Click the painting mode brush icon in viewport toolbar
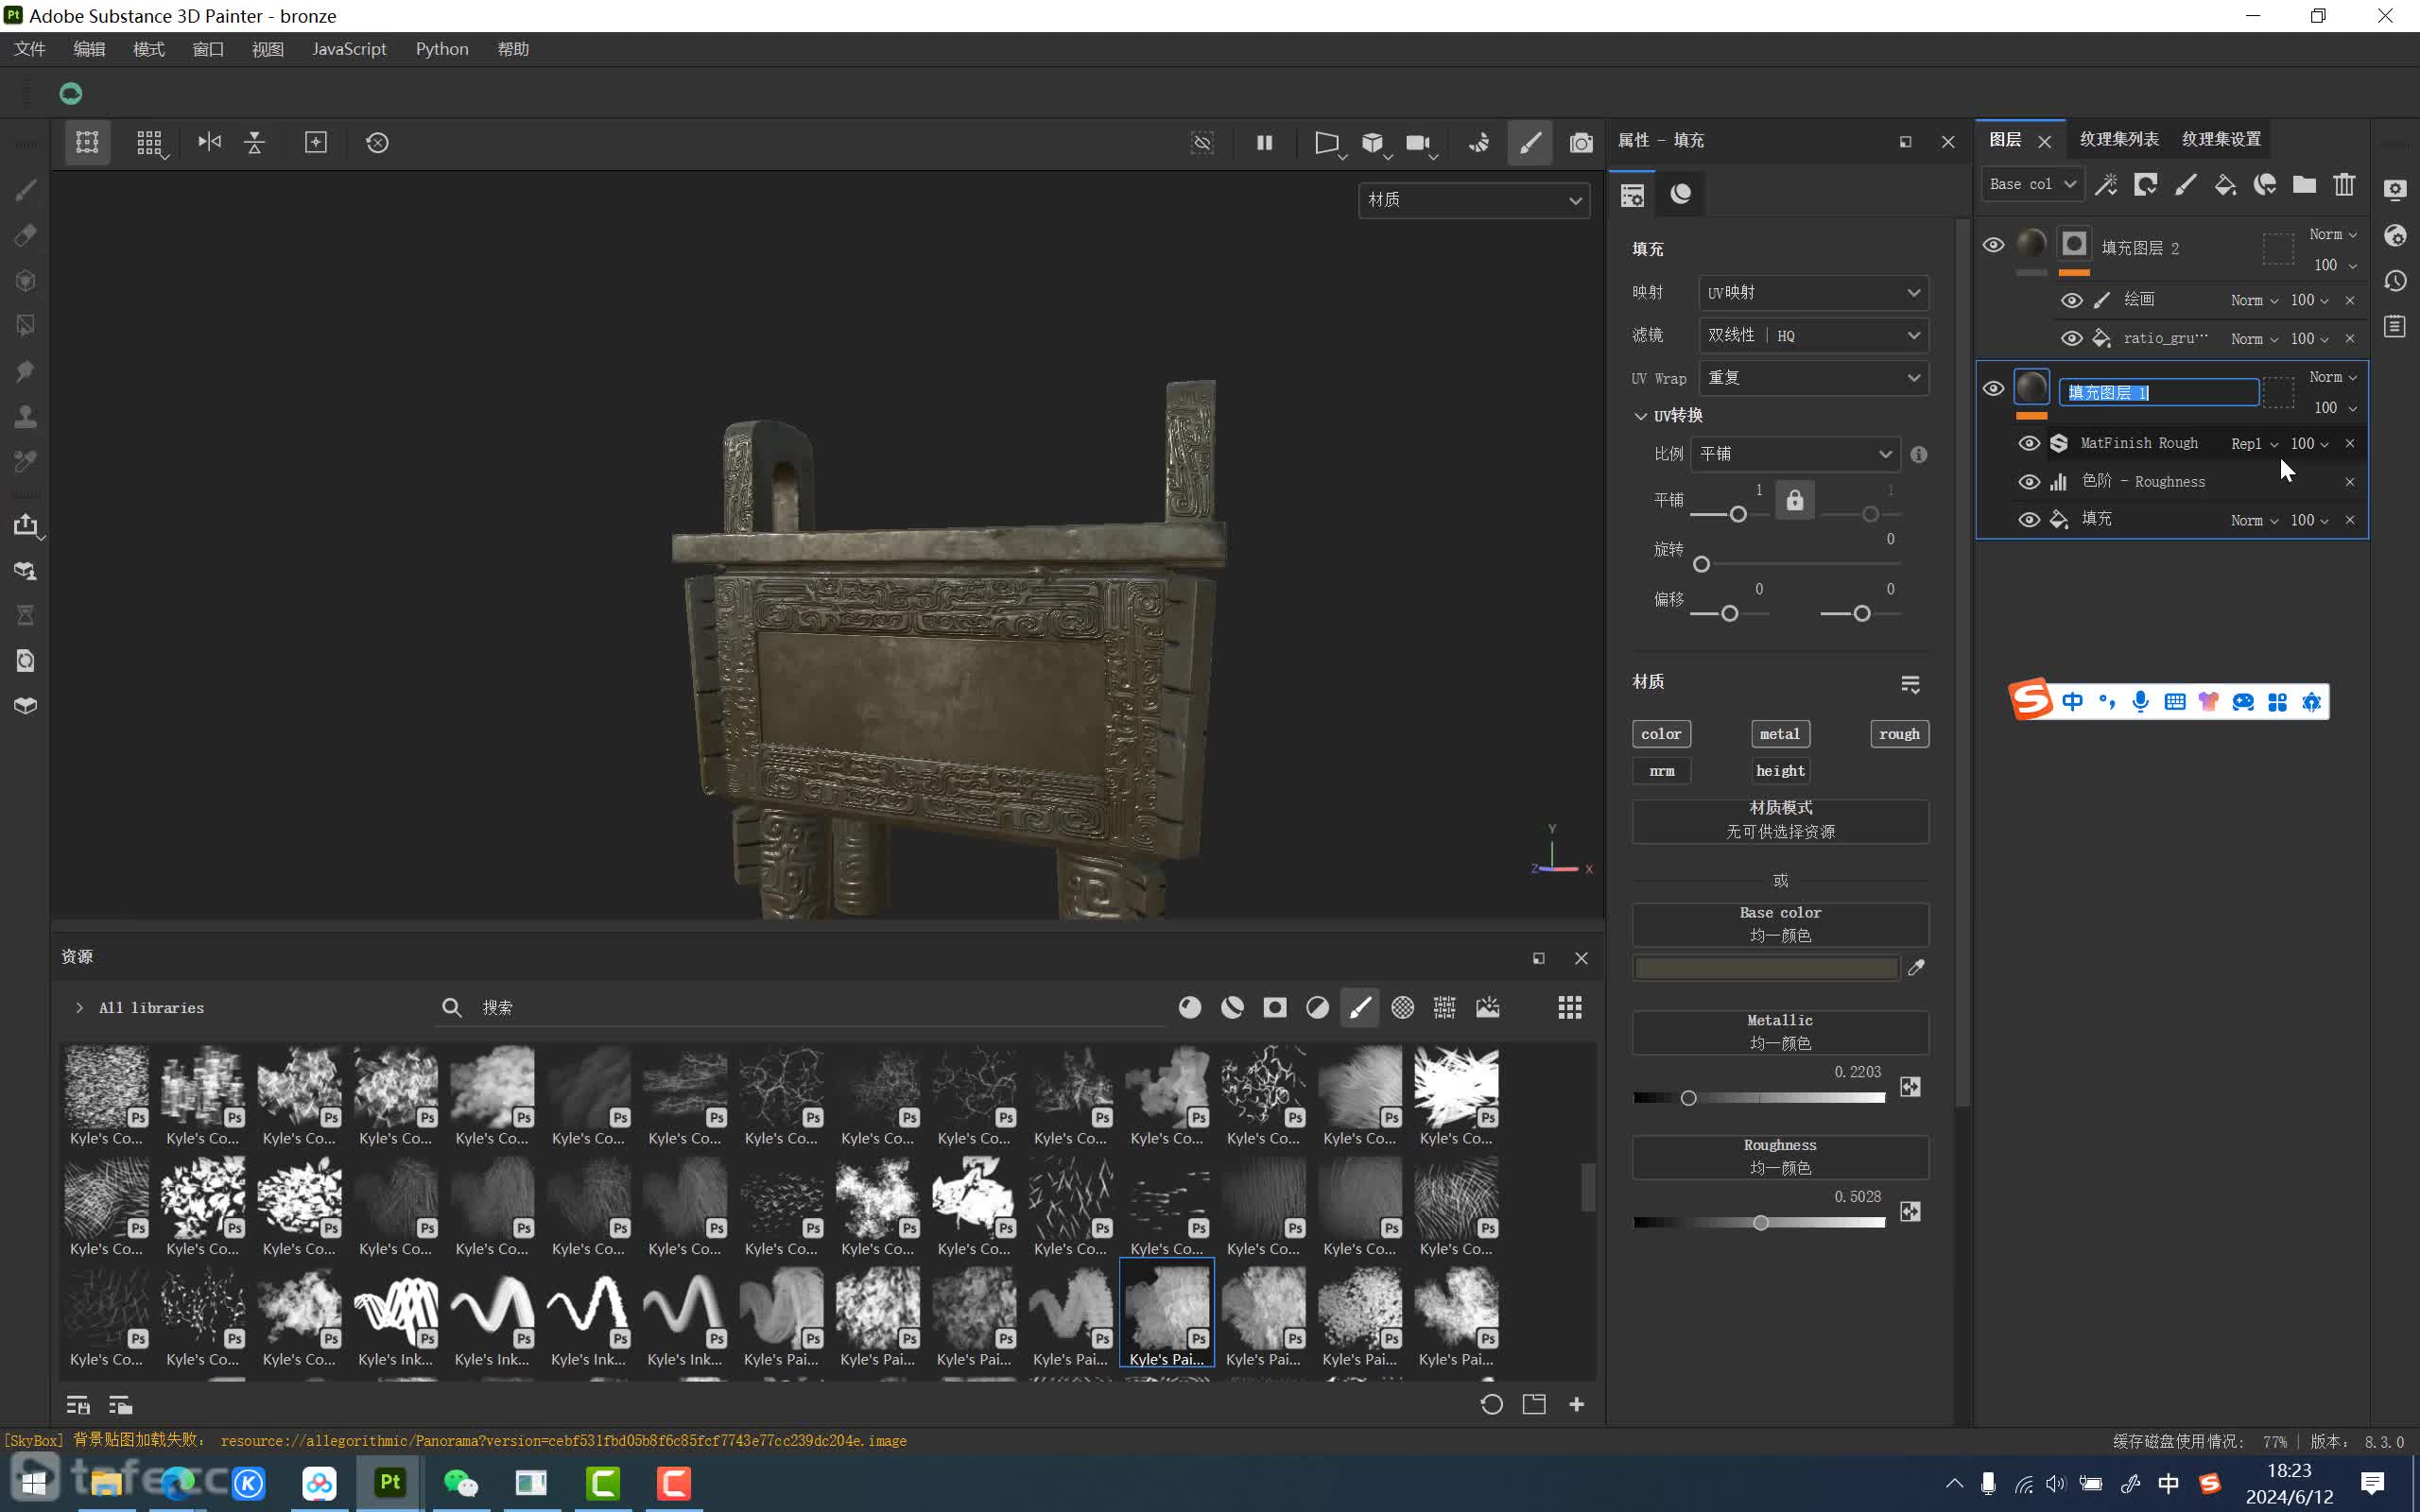2420x1512 pixels. coord(1530,143)
